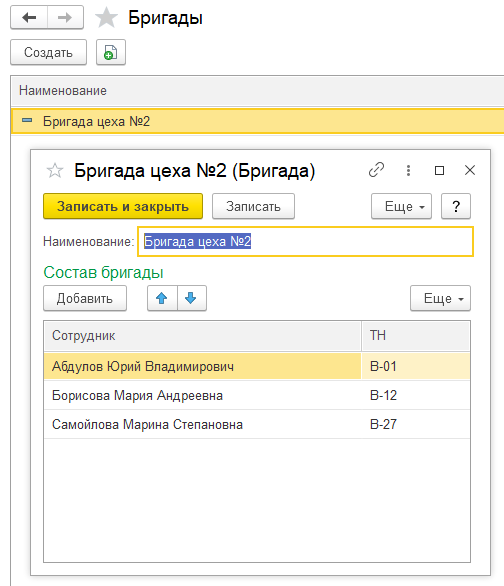Image resolution: width=504 pixels, height=586 pixels.
Task: Mark Бригада цеха №2 form as favorite
Action: click(x=55, y=171)
